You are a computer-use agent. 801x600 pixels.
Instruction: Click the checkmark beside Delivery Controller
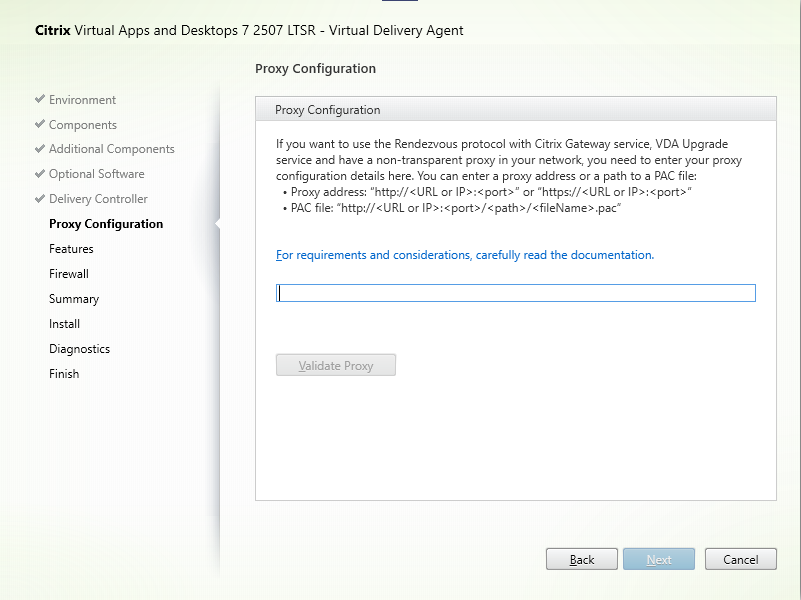pos(40,198)
